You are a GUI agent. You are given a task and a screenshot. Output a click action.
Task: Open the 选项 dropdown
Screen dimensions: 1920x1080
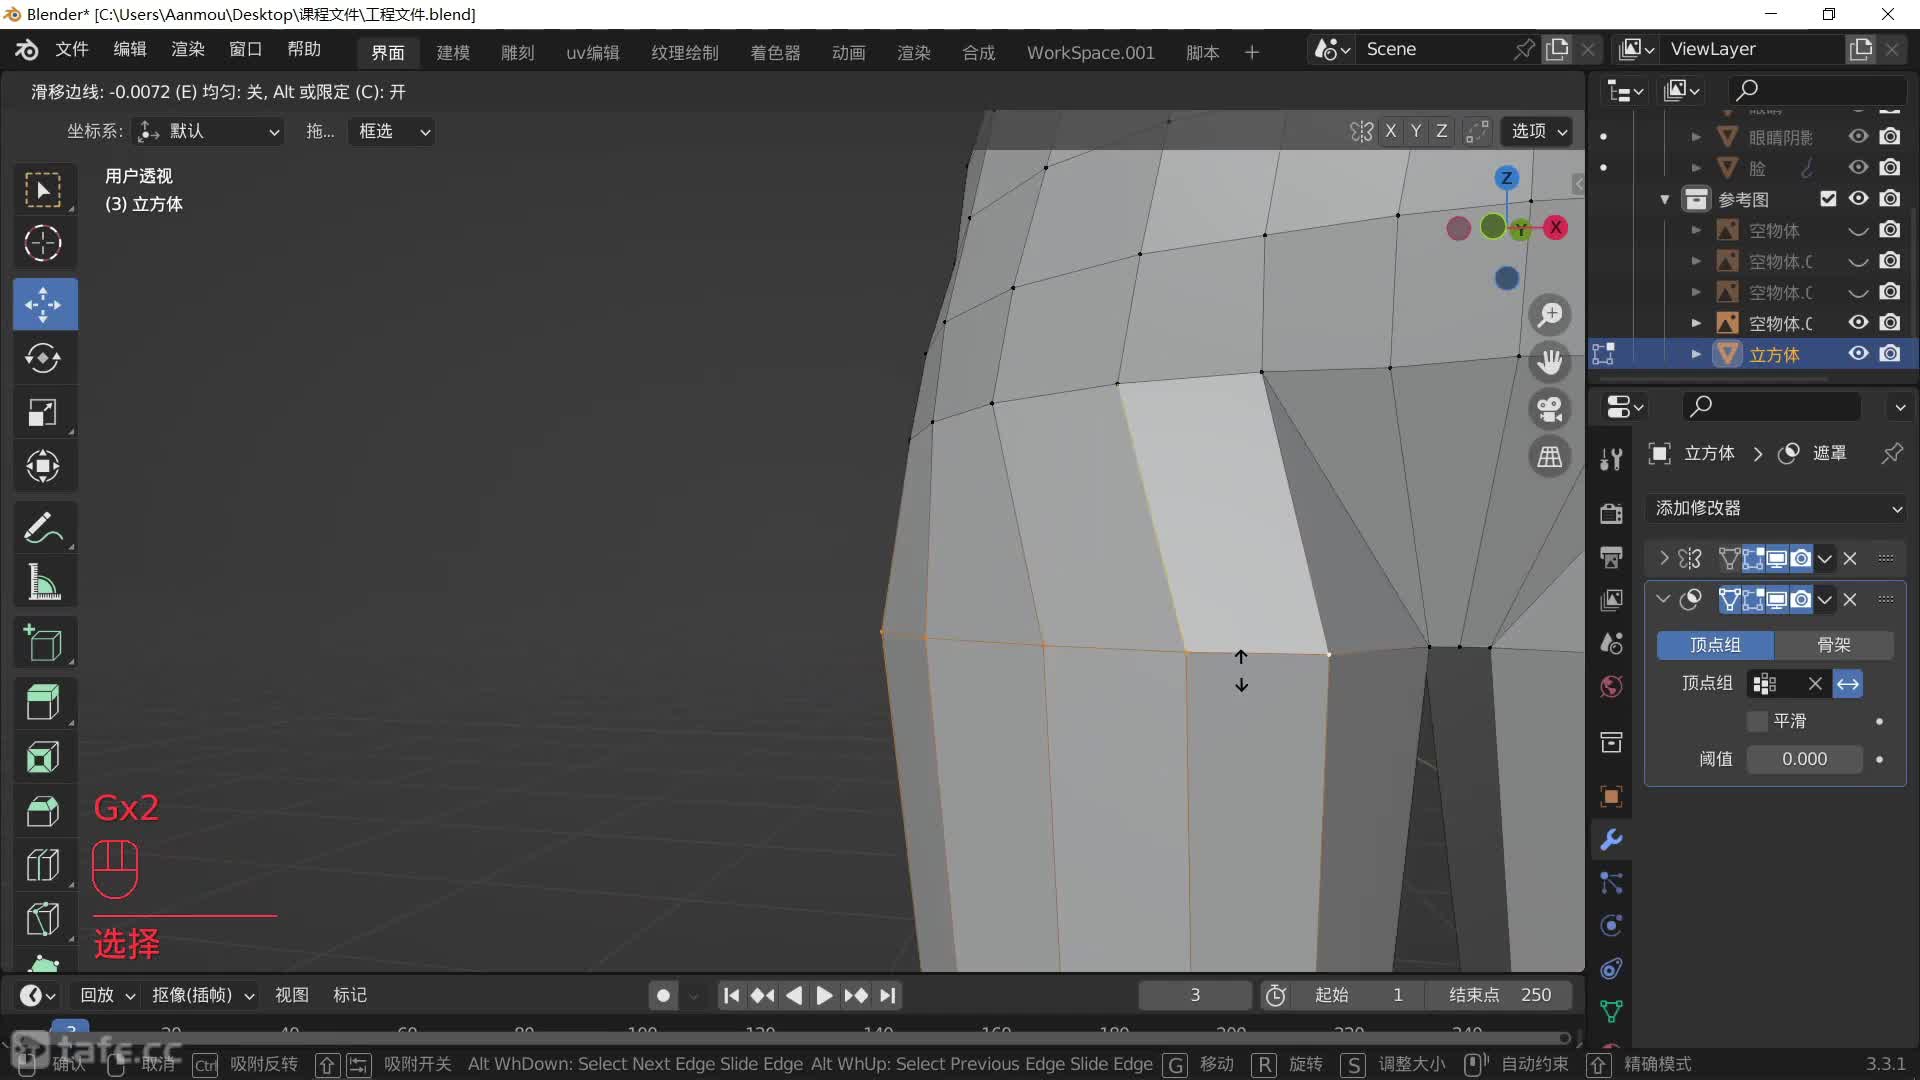(1539, 131)
